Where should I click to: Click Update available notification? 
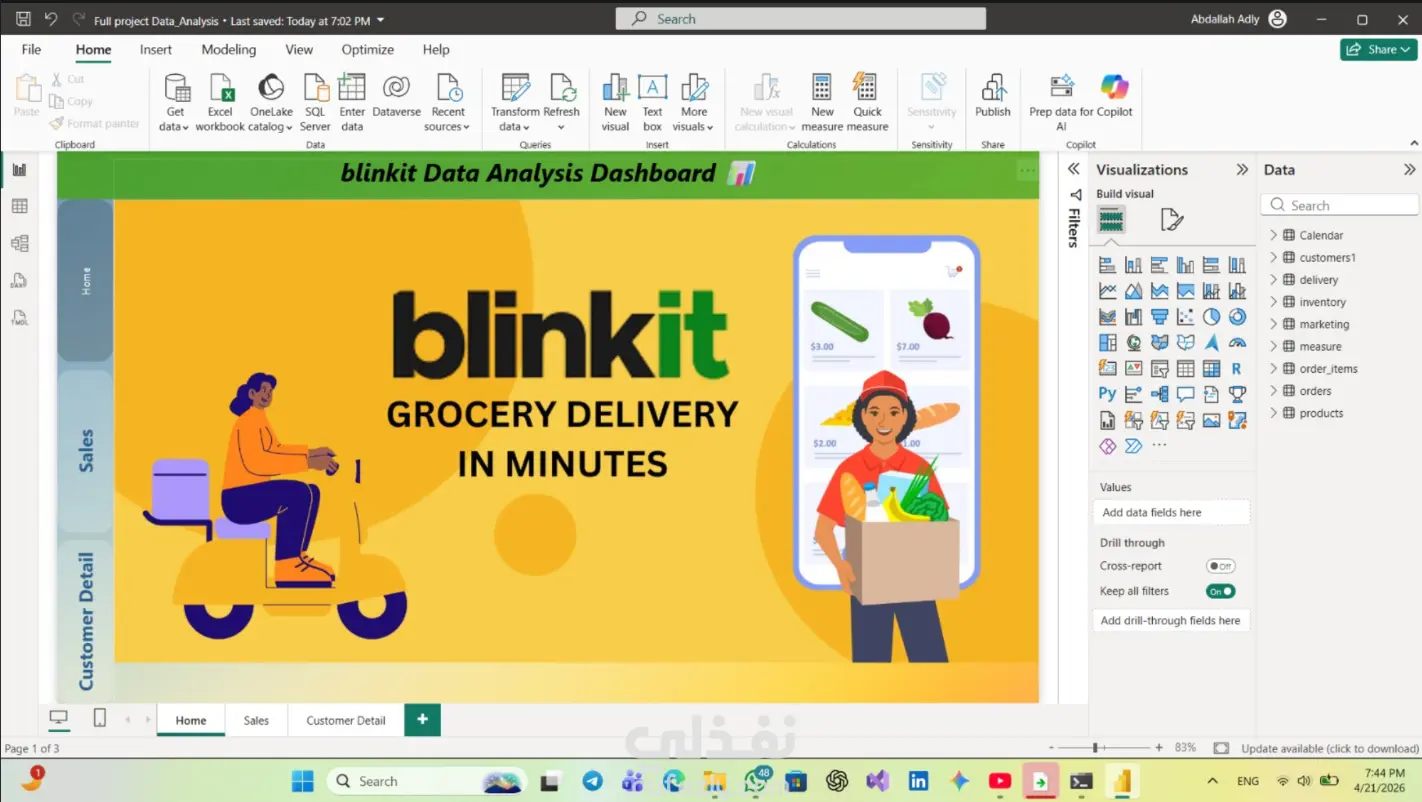point(1330,748)
